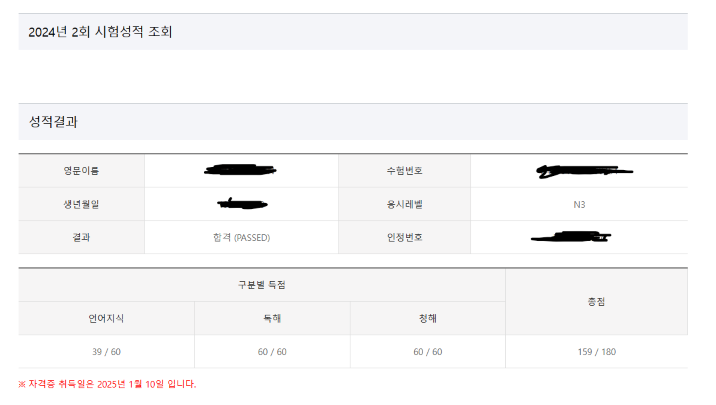Select the 영문이름 label cell
Viewport: 716px width, 405px height.
point(81,171)
